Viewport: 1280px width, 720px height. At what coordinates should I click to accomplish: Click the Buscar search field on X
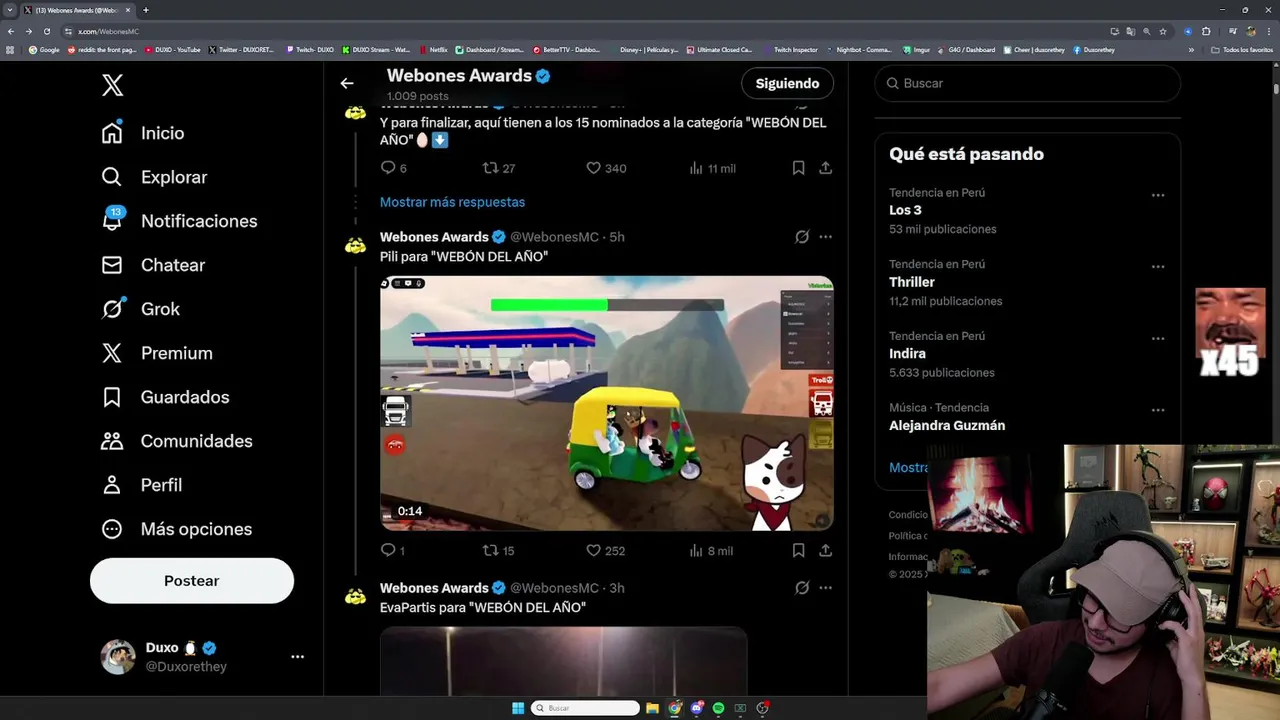point(1028,83)
